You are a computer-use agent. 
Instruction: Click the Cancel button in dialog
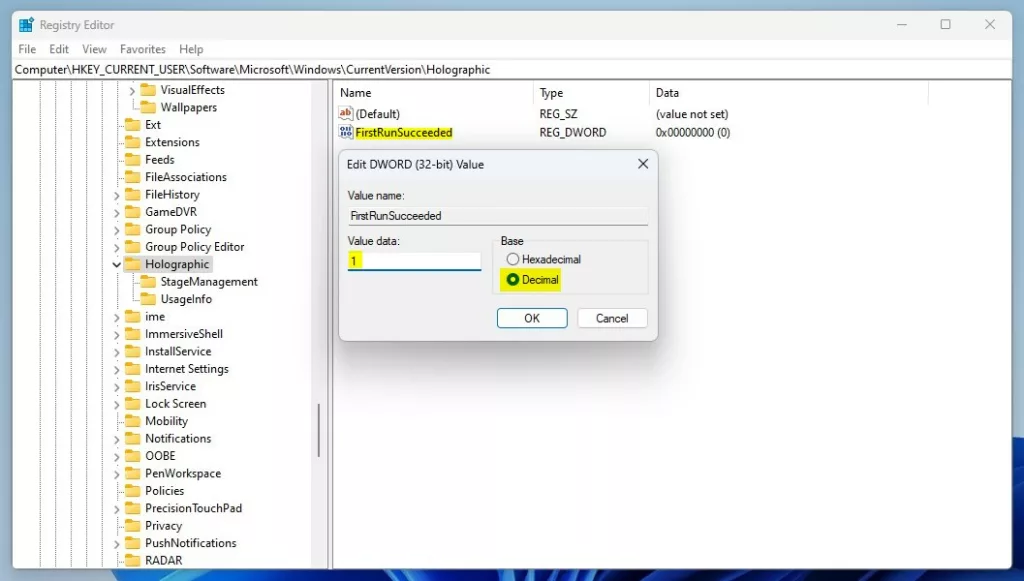[612, 318]
